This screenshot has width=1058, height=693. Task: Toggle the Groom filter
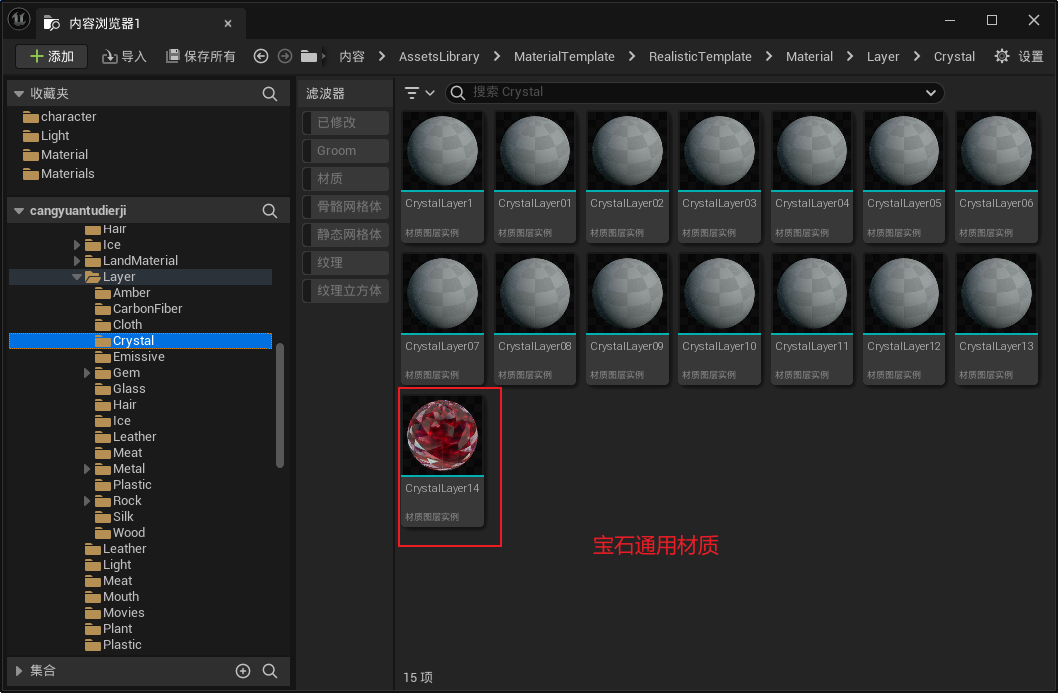345,151
